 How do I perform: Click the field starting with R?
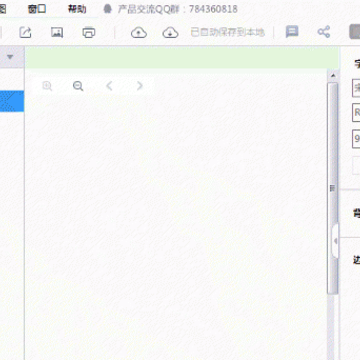(356, 113)
